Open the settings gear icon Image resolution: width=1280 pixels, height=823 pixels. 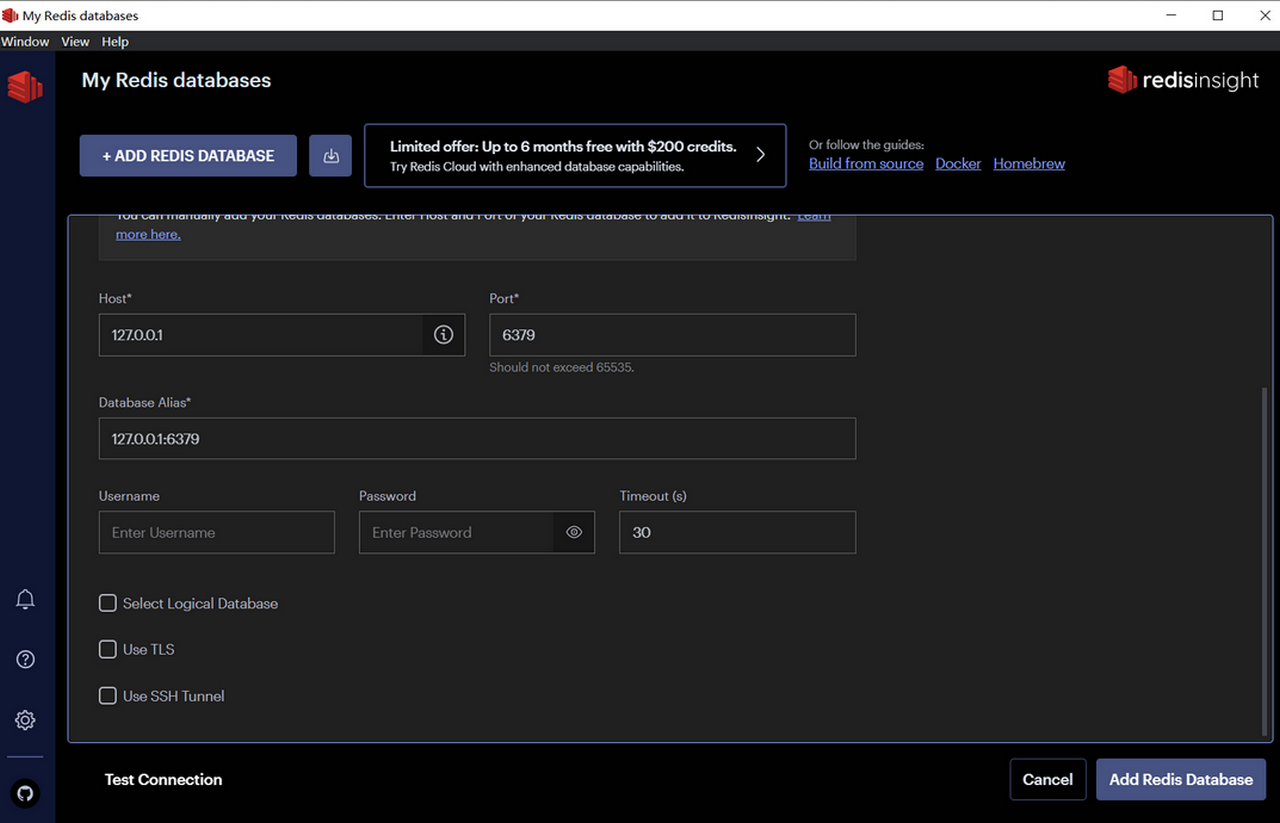point(26,720)
